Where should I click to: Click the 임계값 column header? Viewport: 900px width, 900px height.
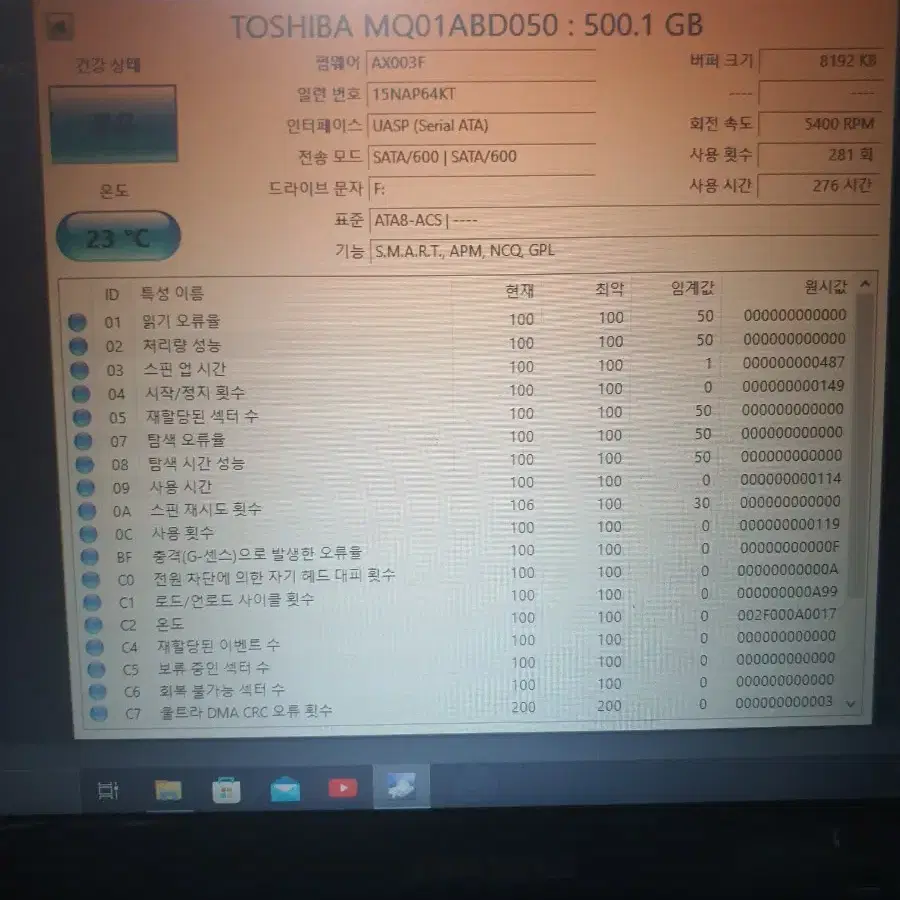[693, 288]
